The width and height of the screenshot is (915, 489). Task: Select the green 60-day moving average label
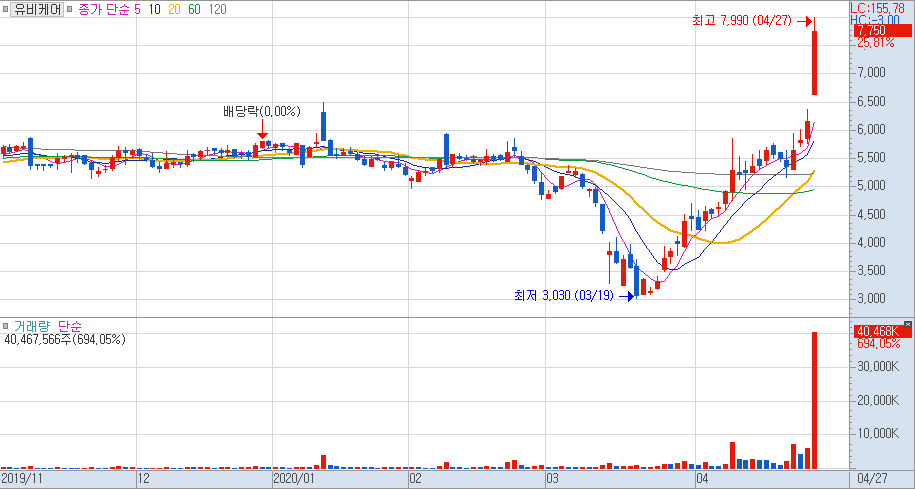coord(194,9)
